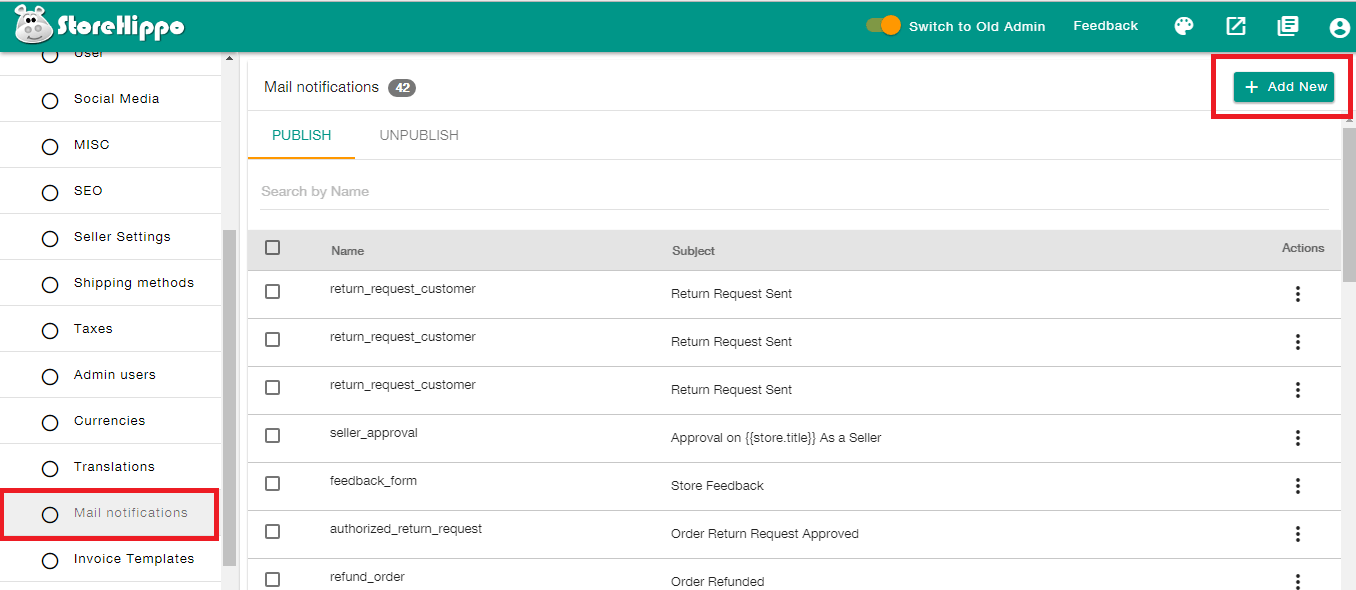1356x590 pixels.
Task: Click the Switch to Old Admin label
Action: coord(977,27)
